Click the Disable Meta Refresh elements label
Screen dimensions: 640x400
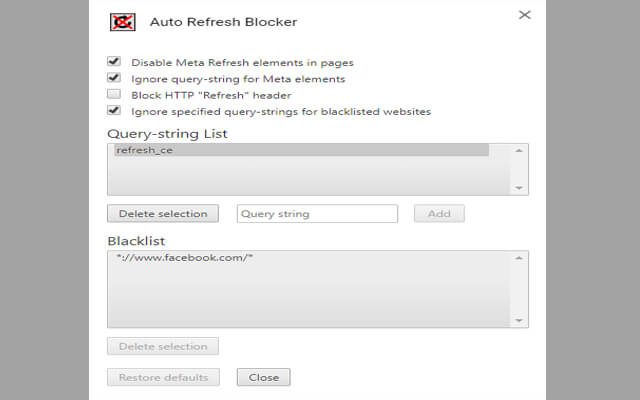(242, 63)
